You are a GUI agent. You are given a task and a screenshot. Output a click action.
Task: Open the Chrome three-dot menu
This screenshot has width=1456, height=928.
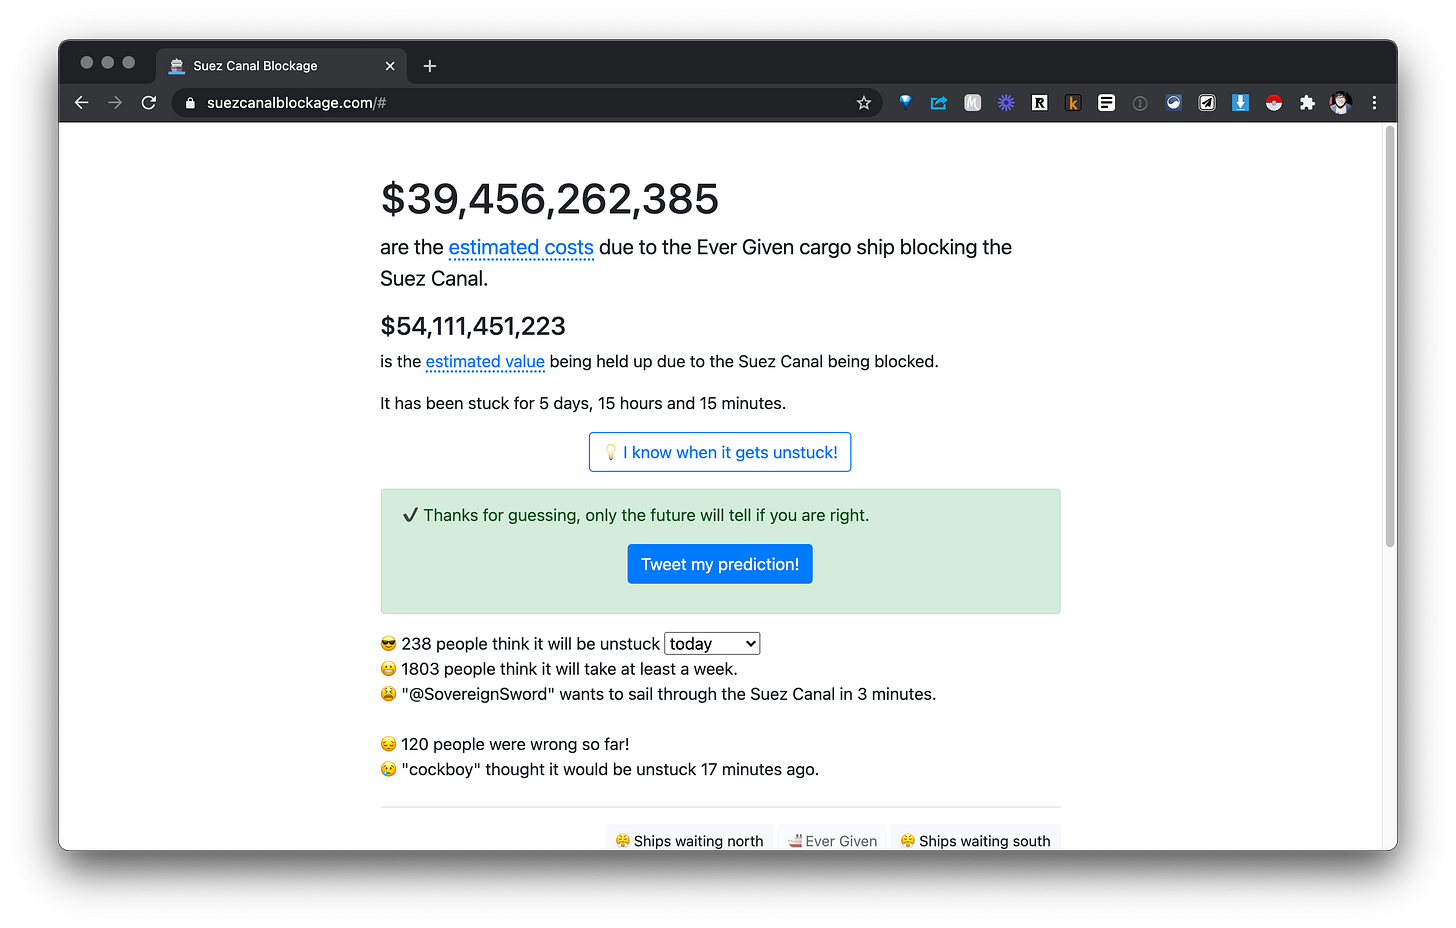1374,103
